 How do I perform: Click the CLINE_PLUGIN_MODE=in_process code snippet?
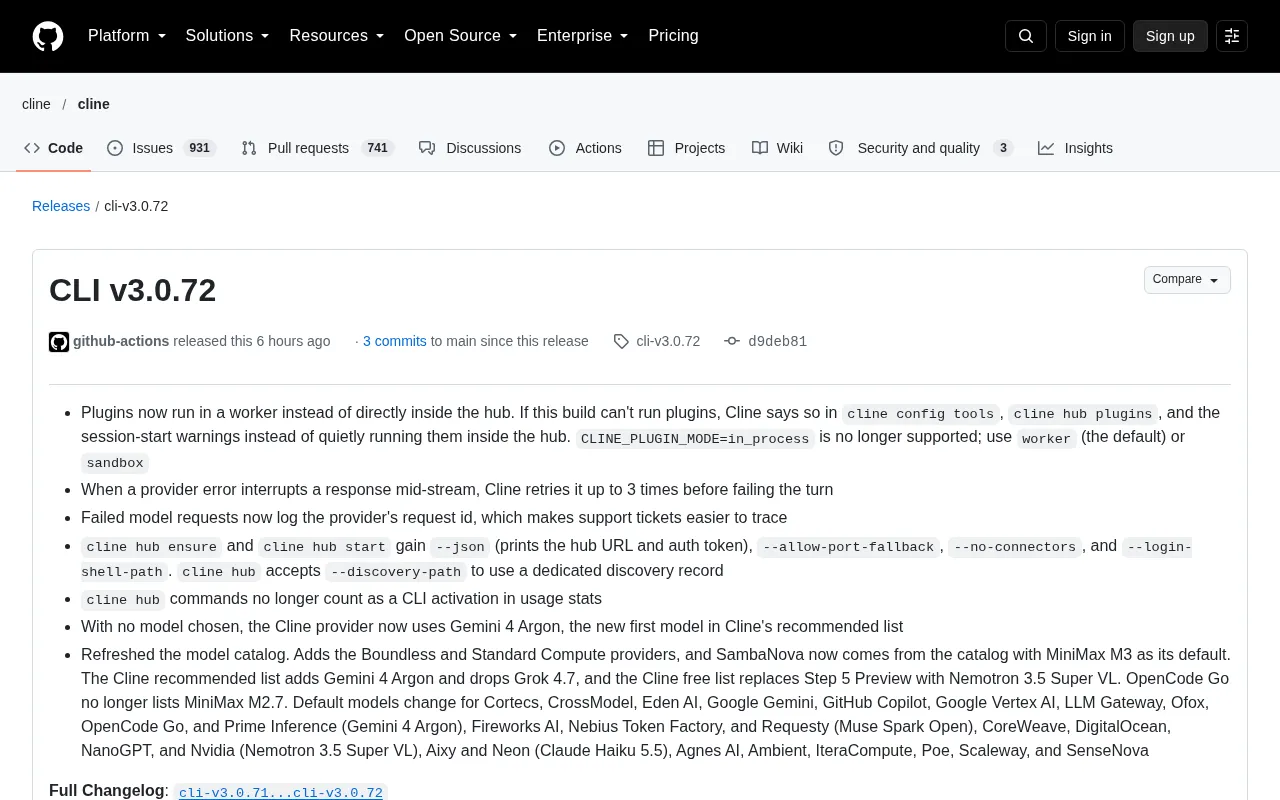click(x=695, y=438)
